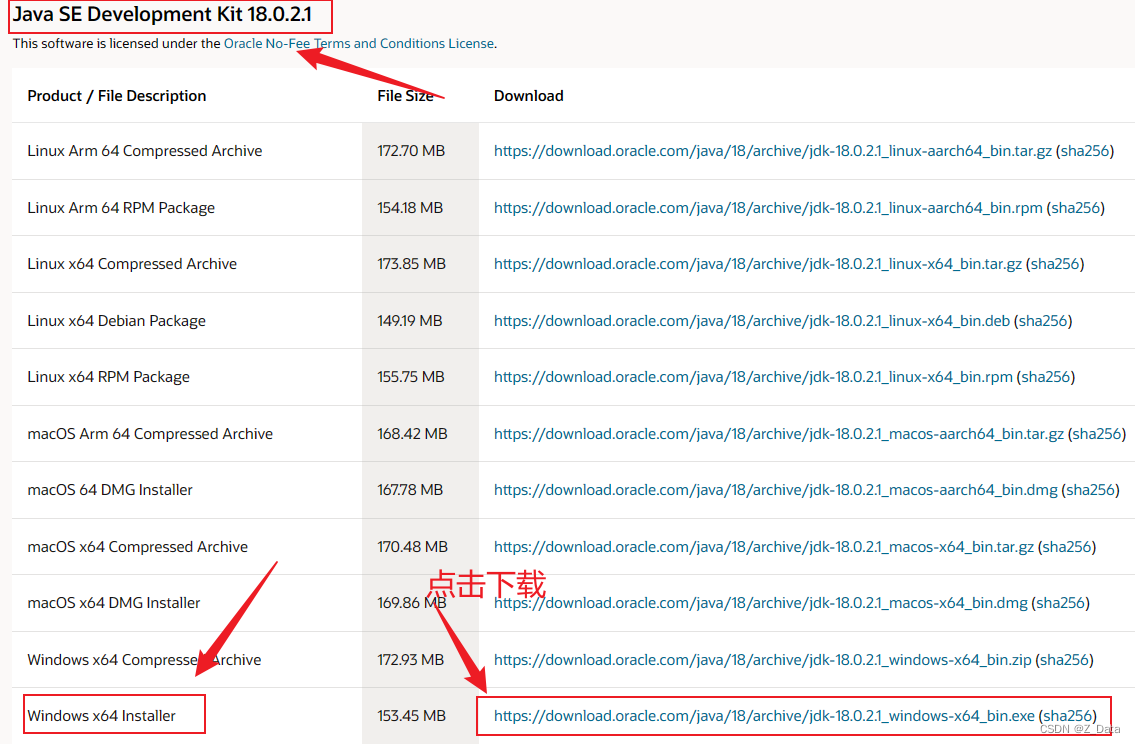This screenshot has height=744, width=1135.
Task: Select the macOS Arm 64 Compressed Archive label
Action: tap(150, 434)
